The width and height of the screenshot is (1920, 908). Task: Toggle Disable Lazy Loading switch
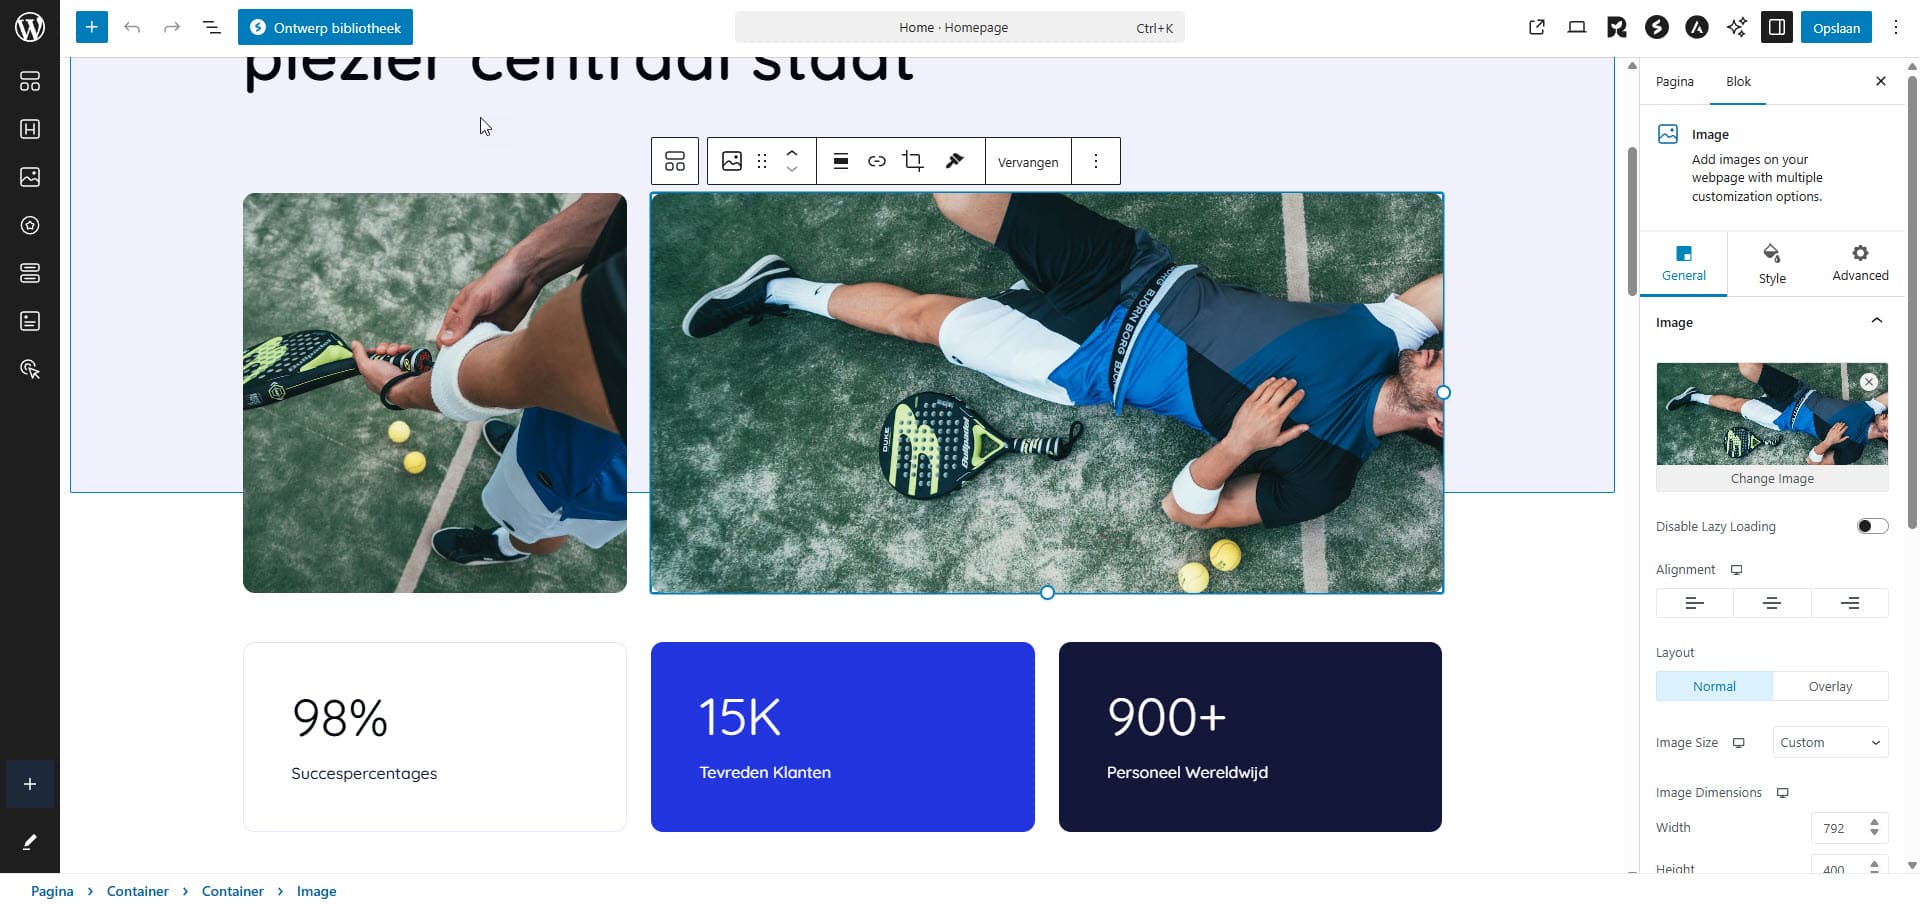point(1872,526)
